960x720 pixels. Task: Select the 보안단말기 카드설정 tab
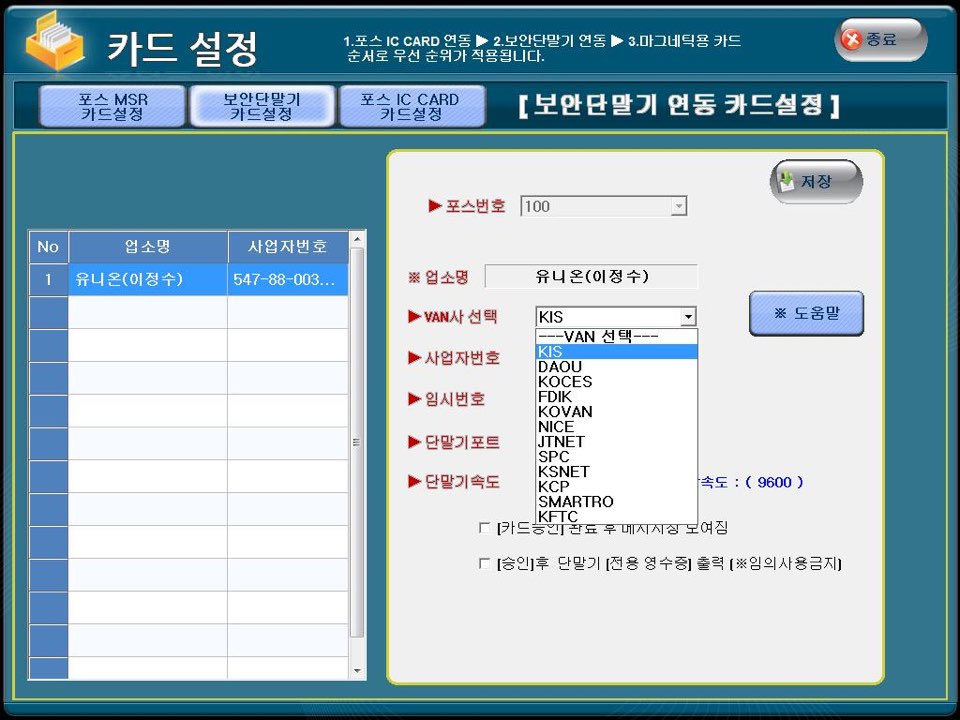click(261, 106)
